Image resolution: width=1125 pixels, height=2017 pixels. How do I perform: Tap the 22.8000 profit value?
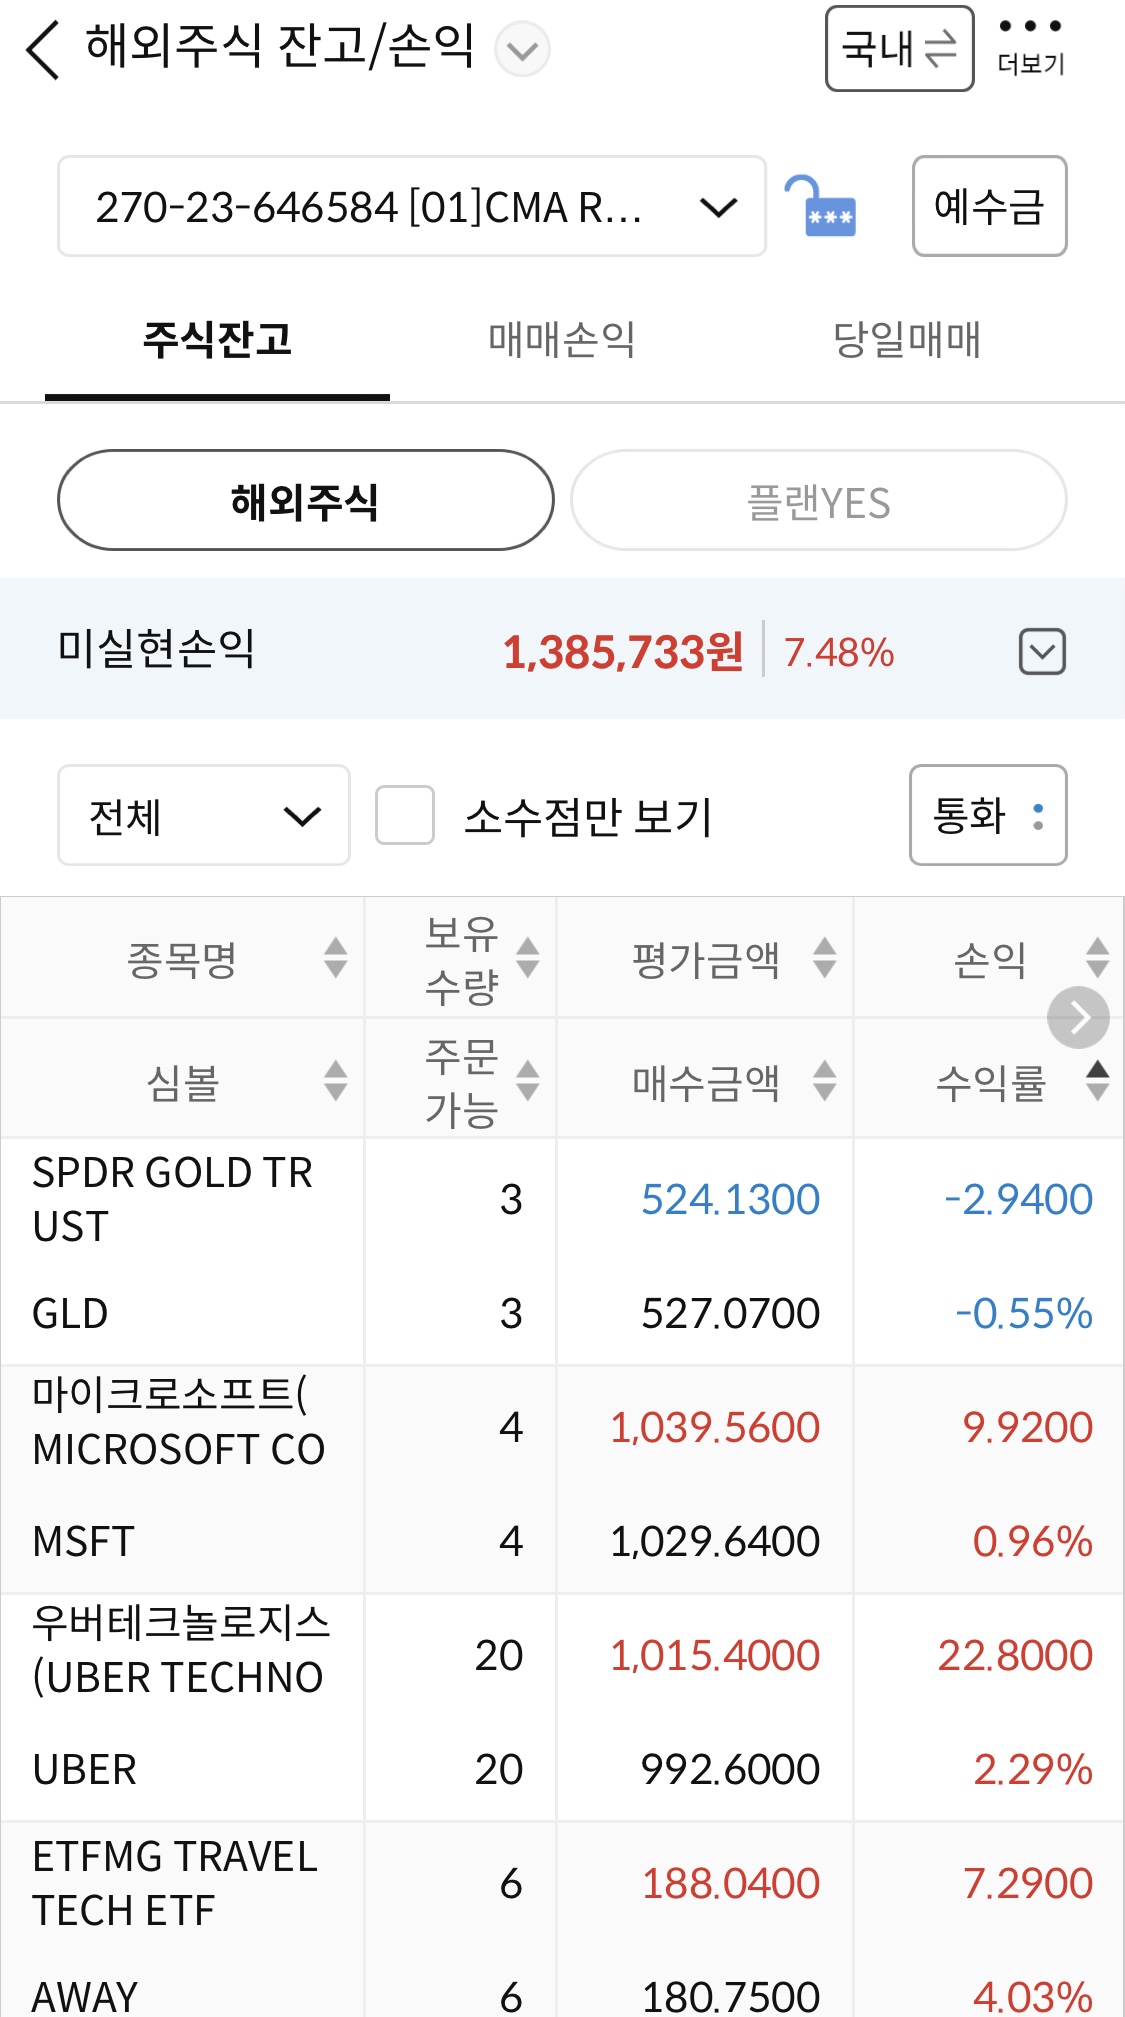1015,1655
